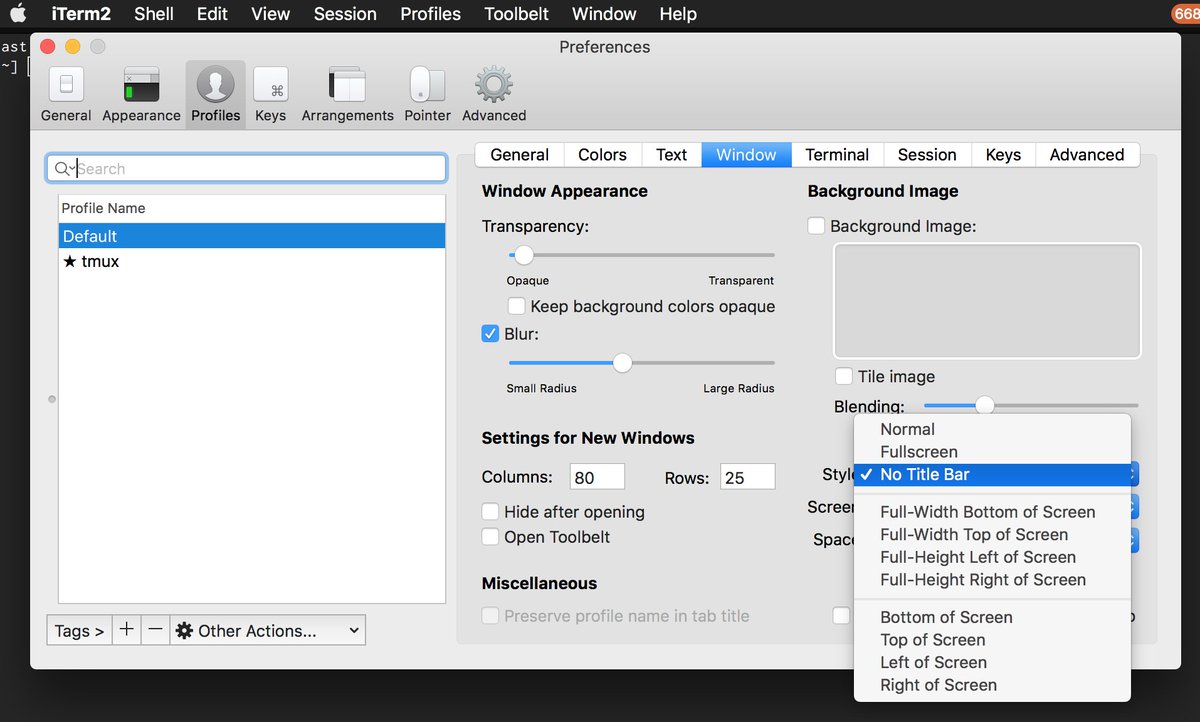Toggle Keep background colors opaque checkbox
The image size is (1200, 722).
click(x=517, y=306)
